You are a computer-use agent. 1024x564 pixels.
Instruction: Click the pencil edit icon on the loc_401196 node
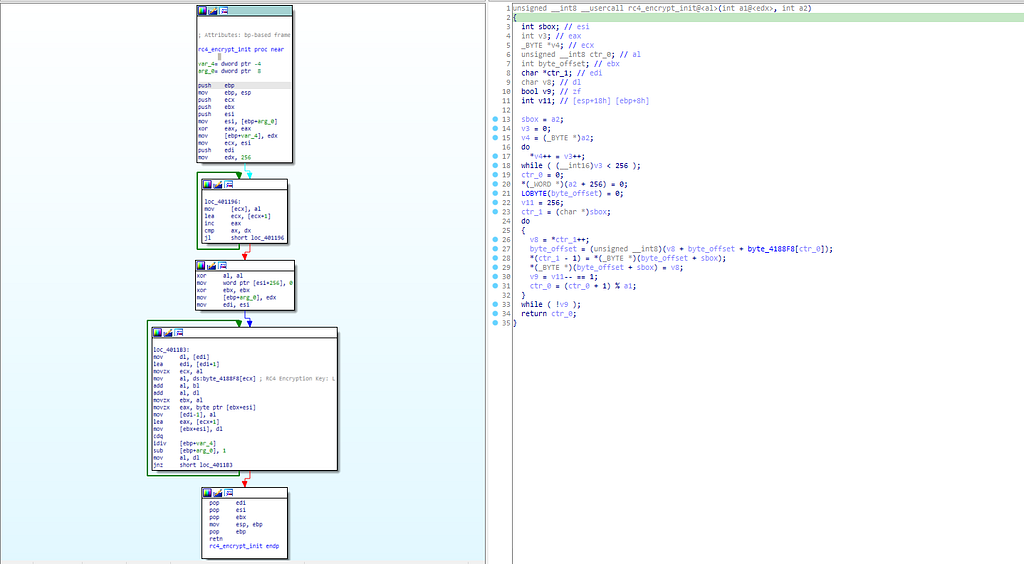218,185
